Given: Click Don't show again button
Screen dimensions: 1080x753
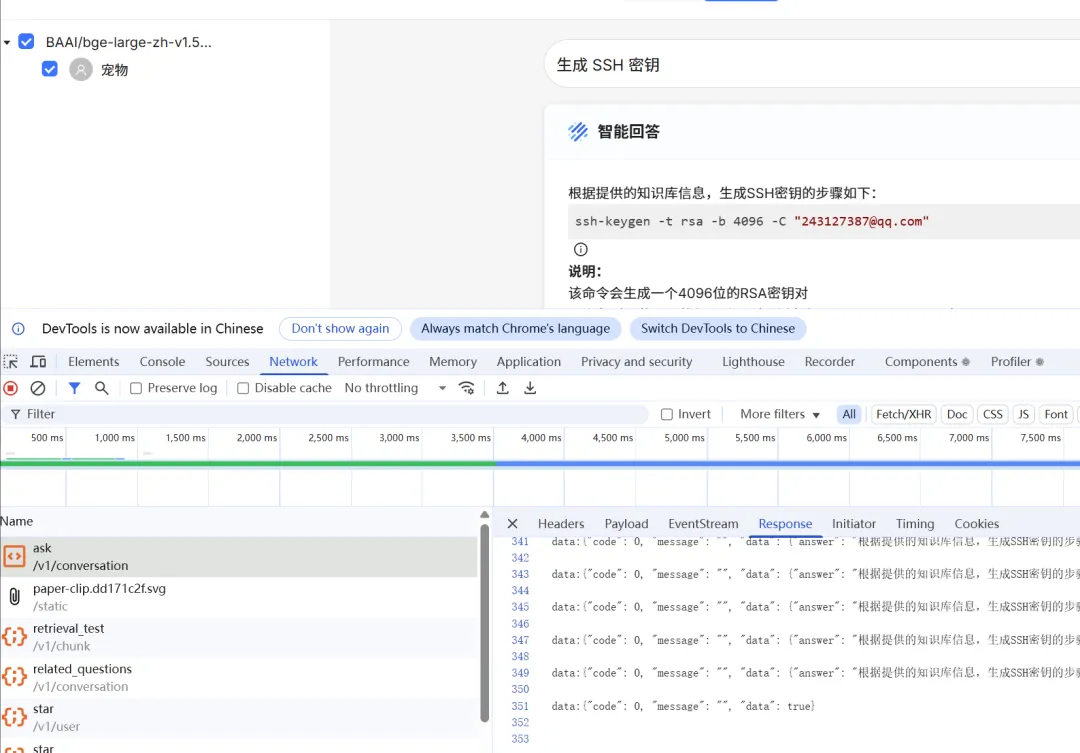Looking at the screenshot, I should pos(340,329).
